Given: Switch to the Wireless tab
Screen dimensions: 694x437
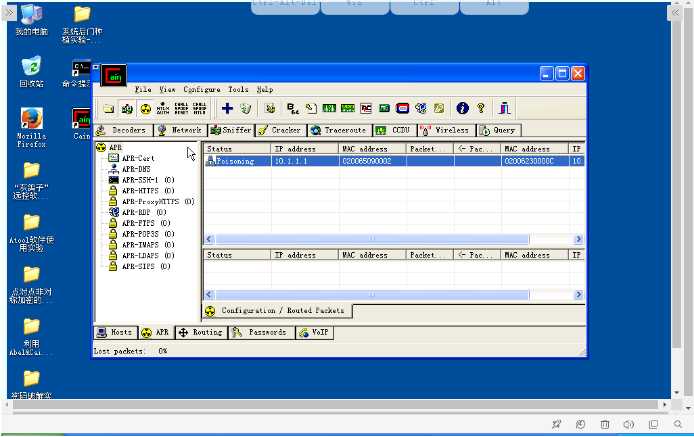Looking at the screenshot, I should 446,130.
